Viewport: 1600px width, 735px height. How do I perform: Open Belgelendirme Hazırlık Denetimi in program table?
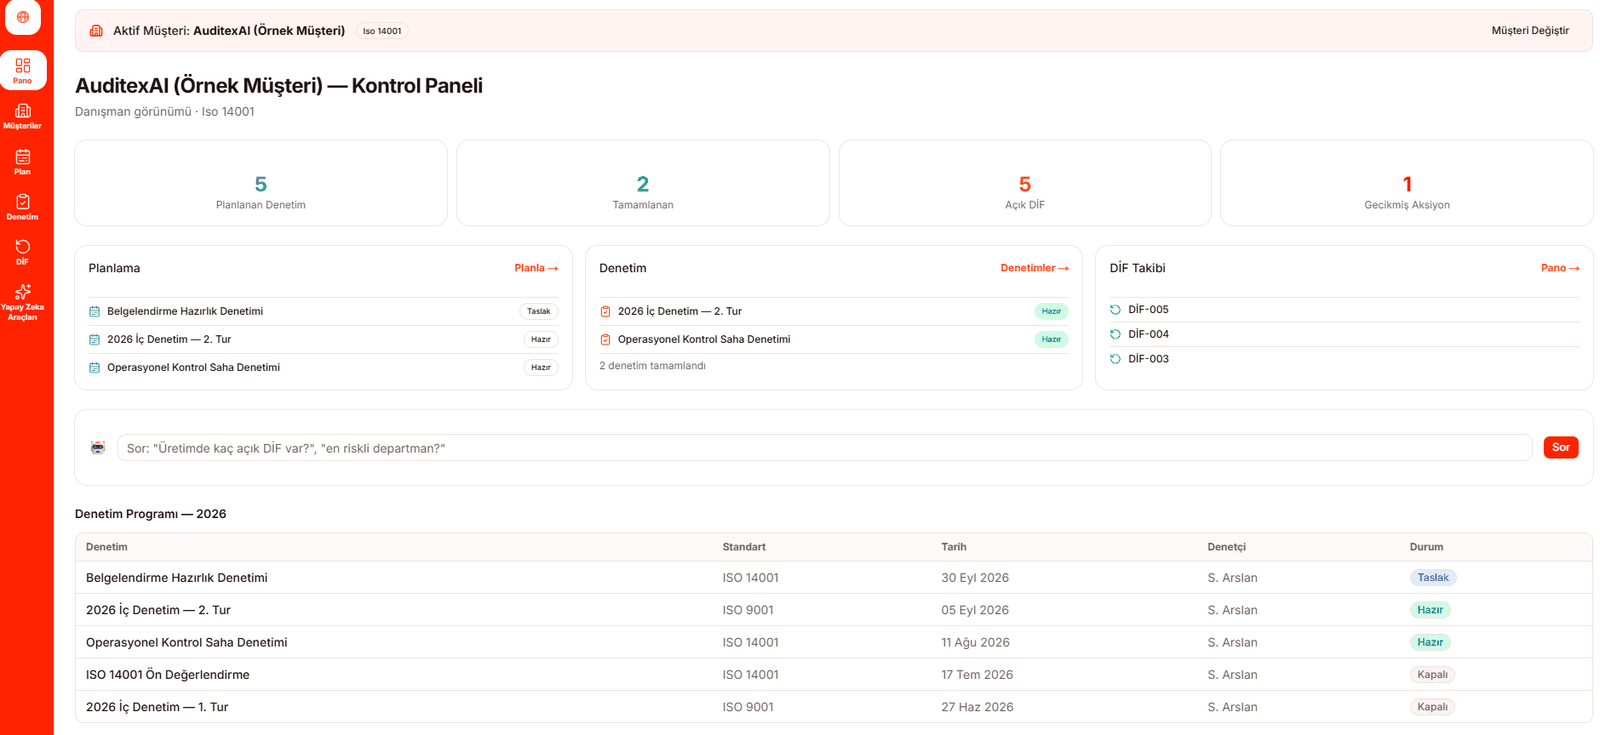point(834,578)
